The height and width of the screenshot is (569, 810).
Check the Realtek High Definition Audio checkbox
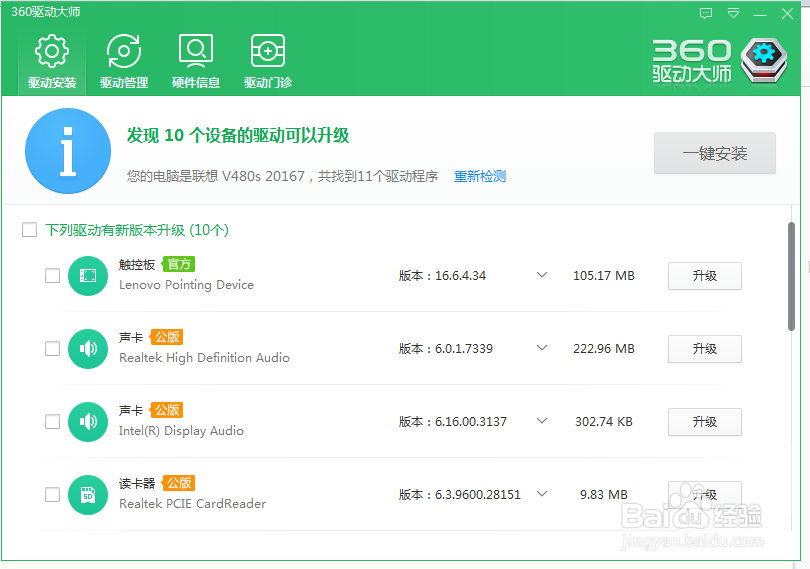[x=52, y=349]
